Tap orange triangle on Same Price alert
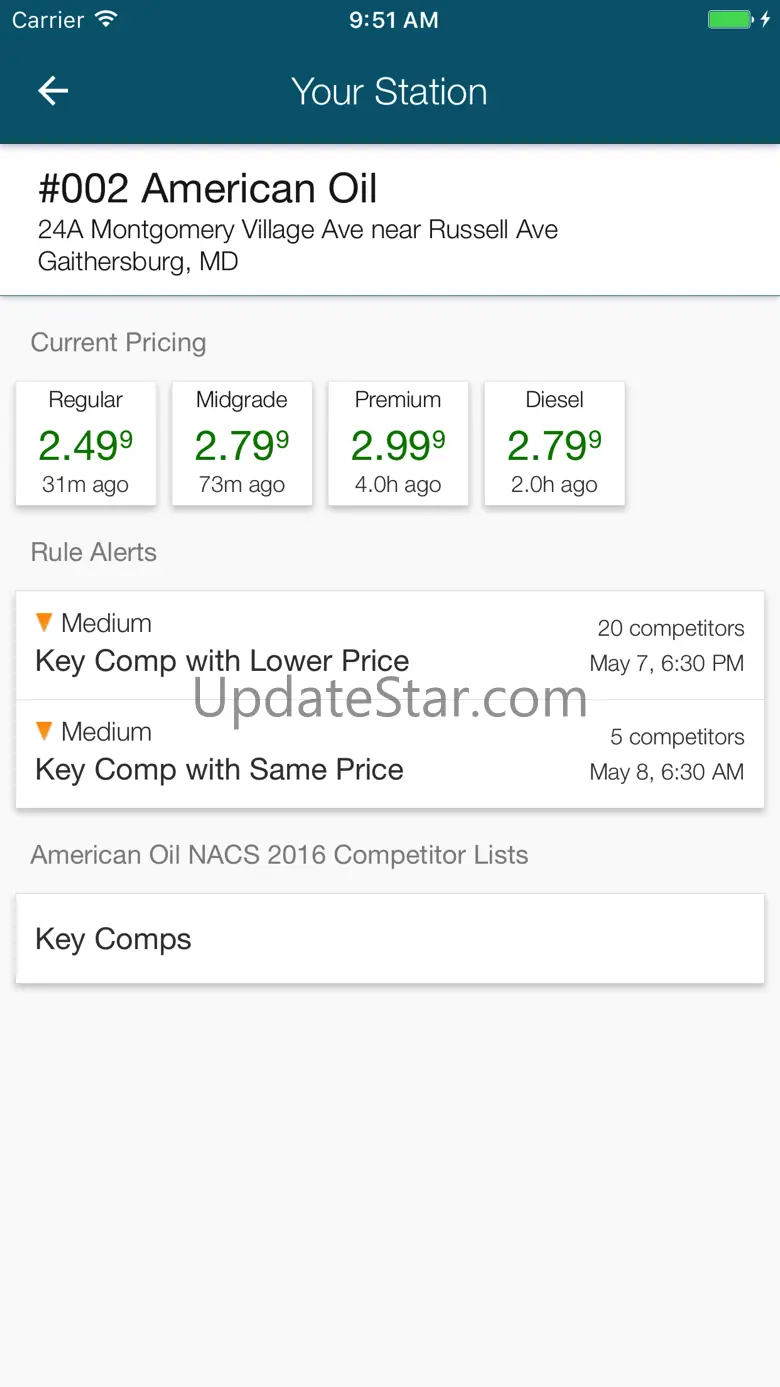The height and width of the screenshot is (1387, 780). click(44, 732)
